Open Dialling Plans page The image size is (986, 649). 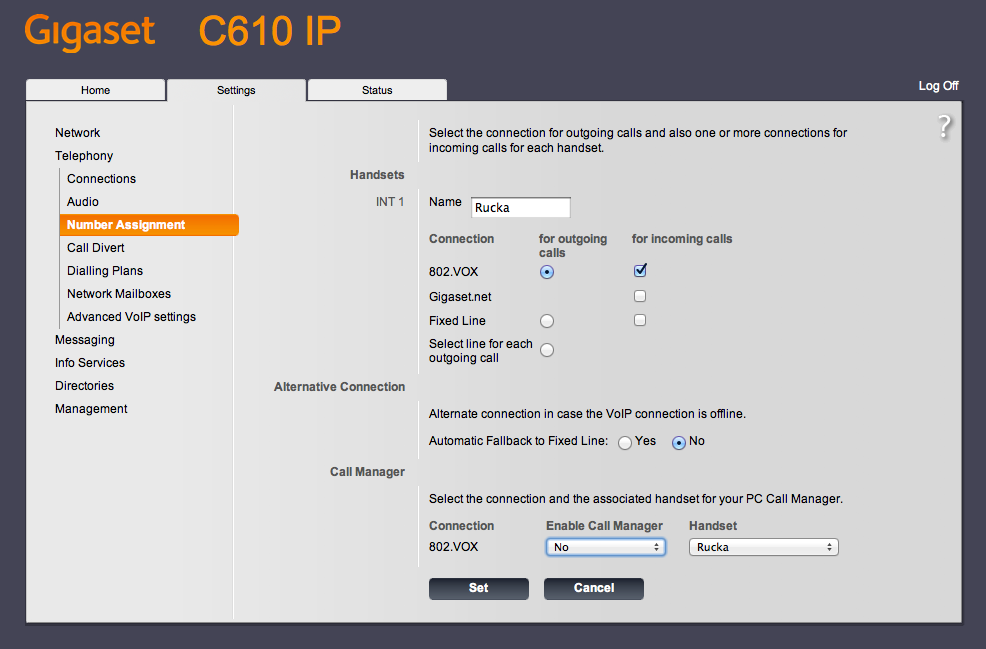pyautogui.click(x=105, y=271)
